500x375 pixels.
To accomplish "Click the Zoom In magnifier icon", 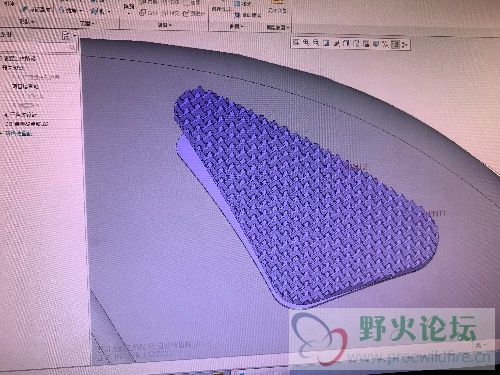I will [306, 43].
